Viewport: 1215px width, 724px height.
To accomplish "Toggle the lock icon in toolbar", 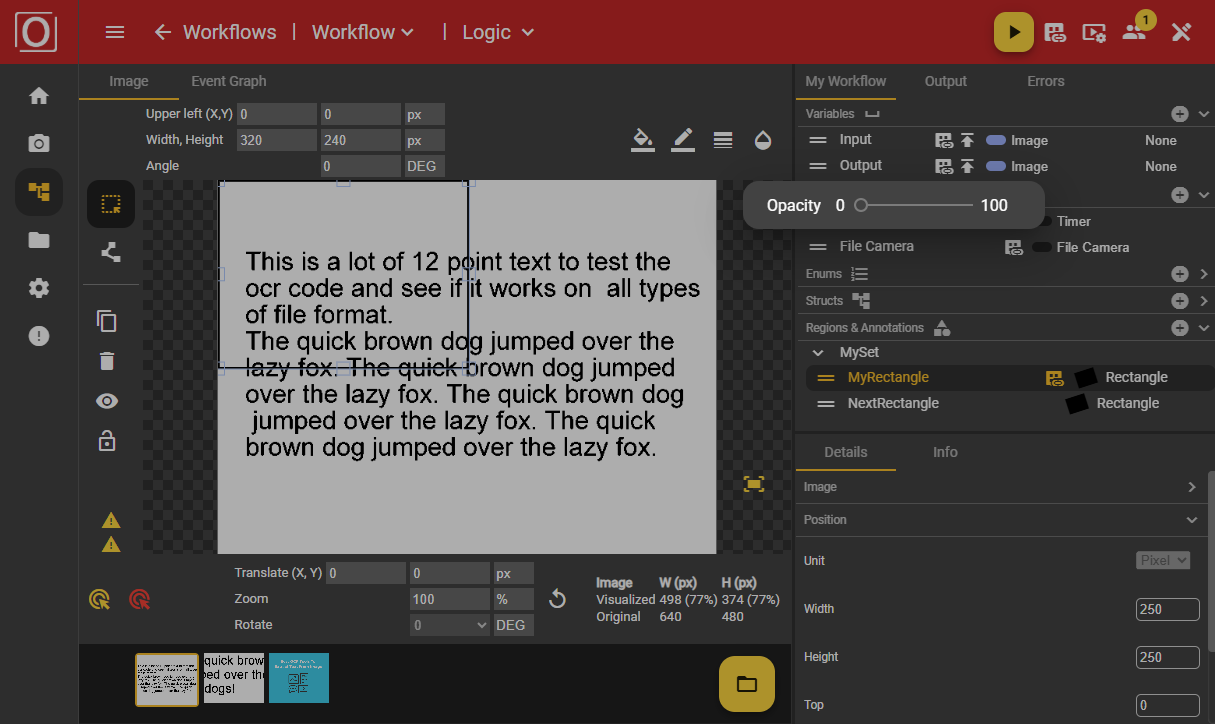I will pos(107,440).
